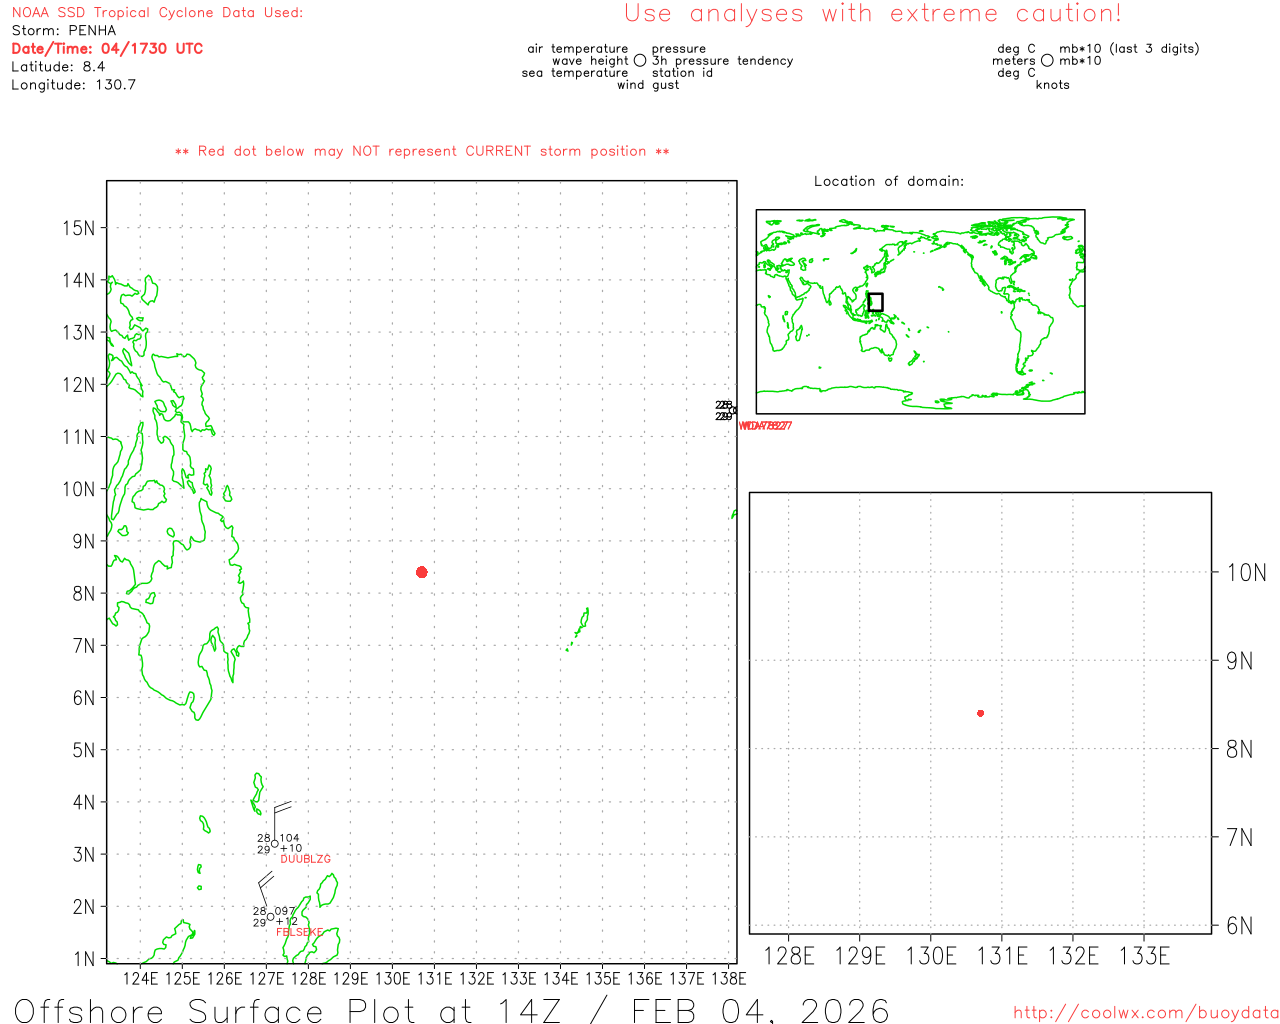Image resolution: width=1280 pixels, height=1024 pixels.
Task: Select the FELSEKE station circle marker
Action: click(270, 916)
